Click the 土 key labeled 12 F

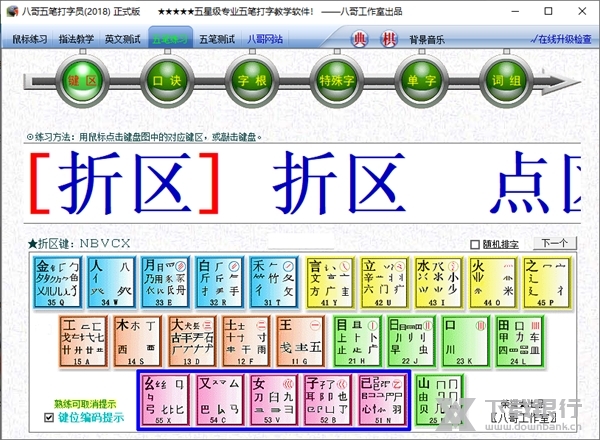pos(247,341)
